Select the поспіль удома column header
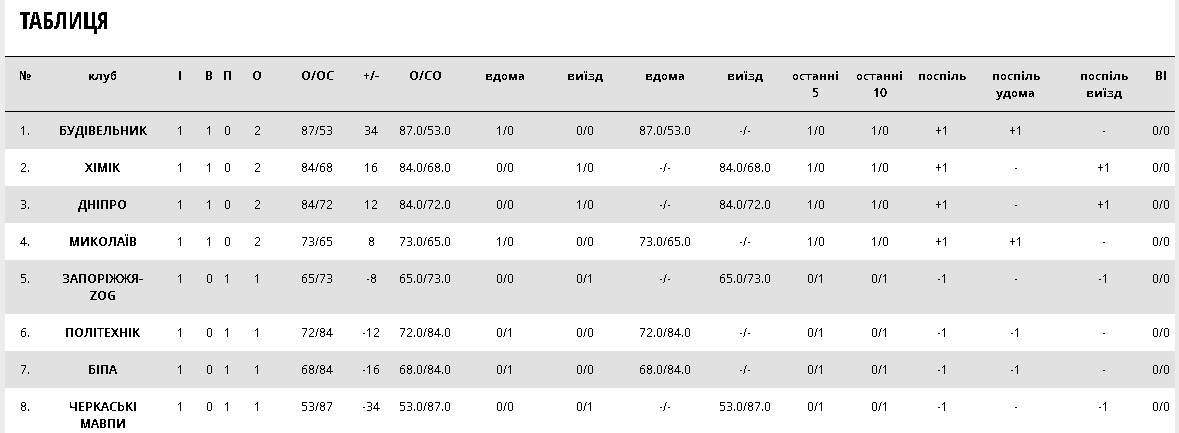The height and width of the screenshot is (433, 1179). [x=1015, y=84]
